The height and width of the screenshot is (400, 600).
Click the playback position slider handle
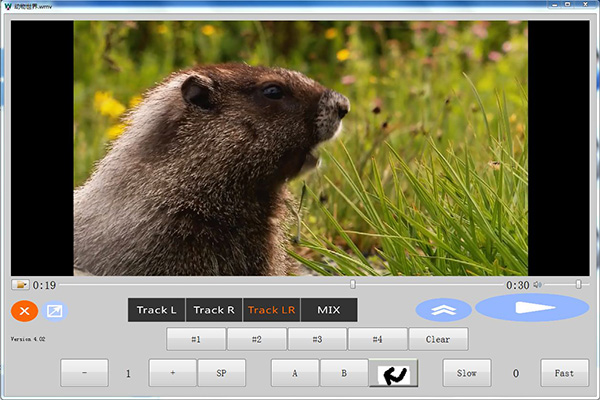353,284
